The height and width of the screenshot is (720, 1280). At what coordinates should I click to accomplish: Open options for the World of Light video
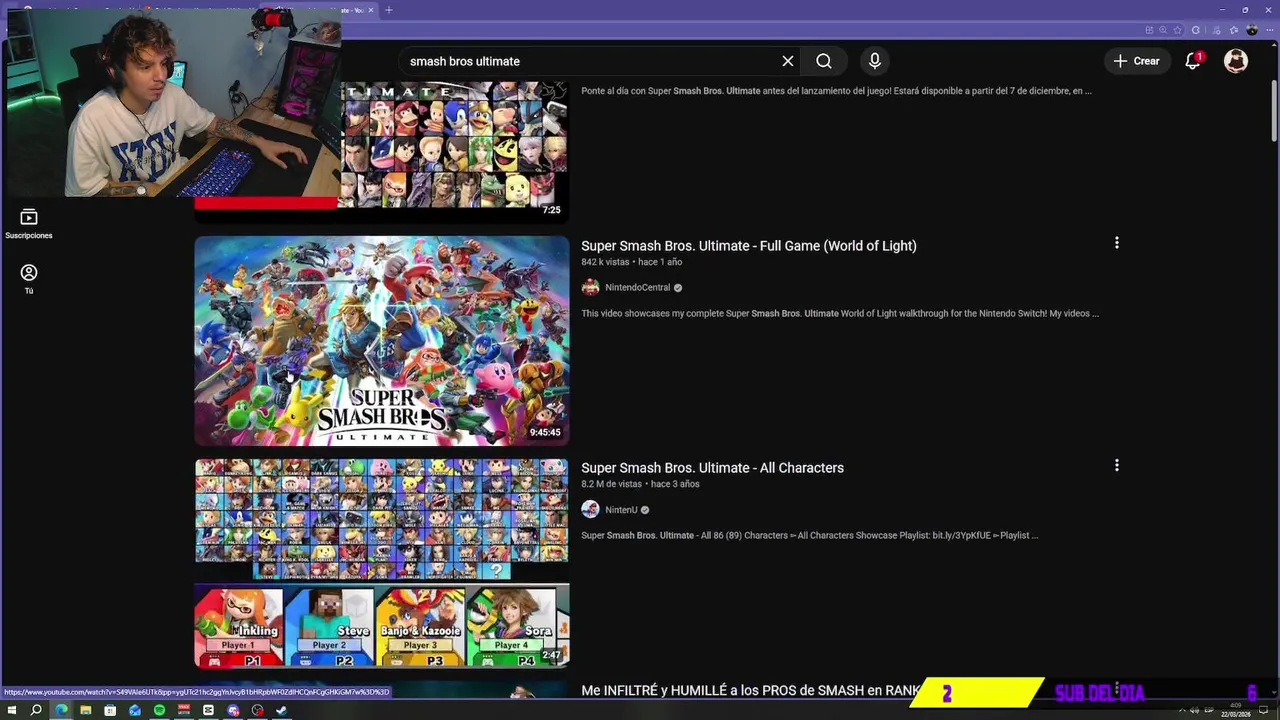1117,243
